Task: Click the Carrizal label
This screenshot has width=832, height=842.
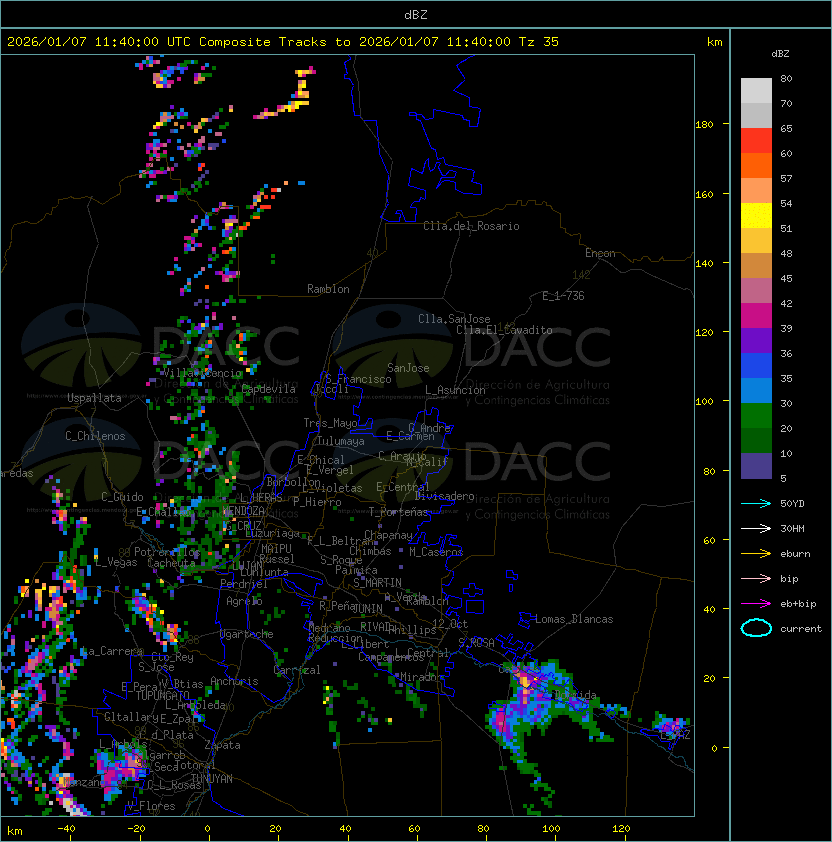Action: [297, 670]
